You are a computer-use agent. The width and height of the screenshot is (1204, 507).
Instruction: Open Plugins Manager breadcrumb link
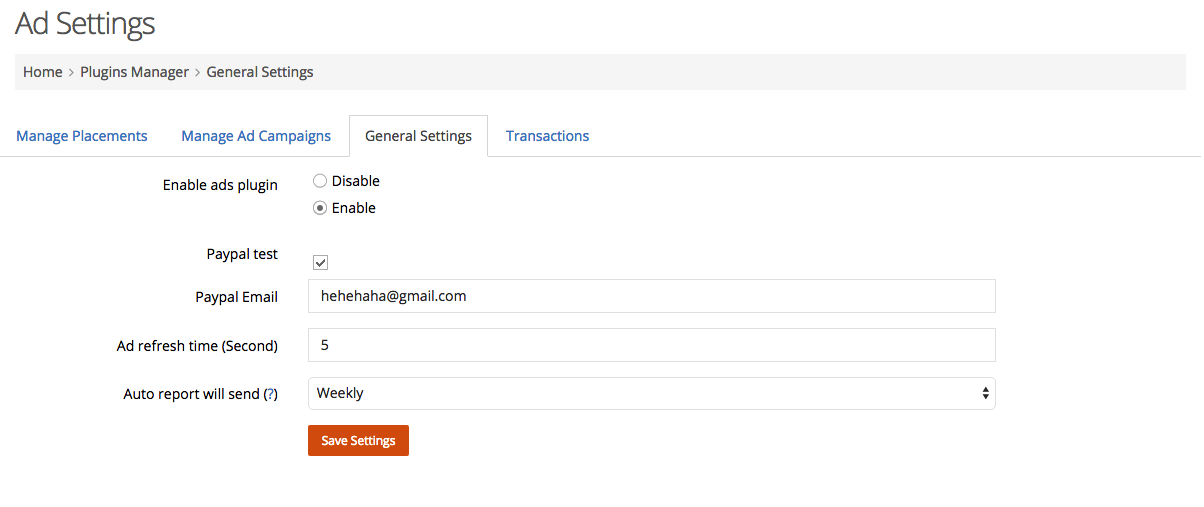[135, 72]
